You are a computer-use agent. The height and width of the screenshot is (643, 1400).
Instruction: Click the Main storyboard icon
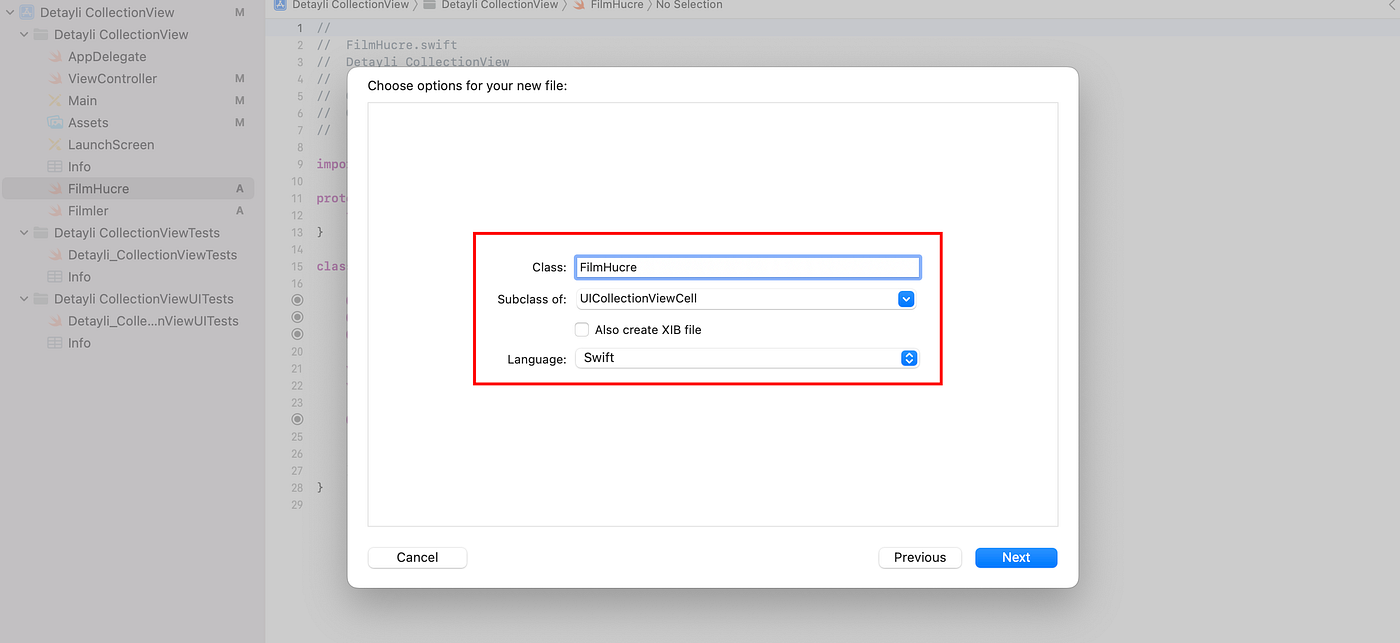tap(53, 100)
